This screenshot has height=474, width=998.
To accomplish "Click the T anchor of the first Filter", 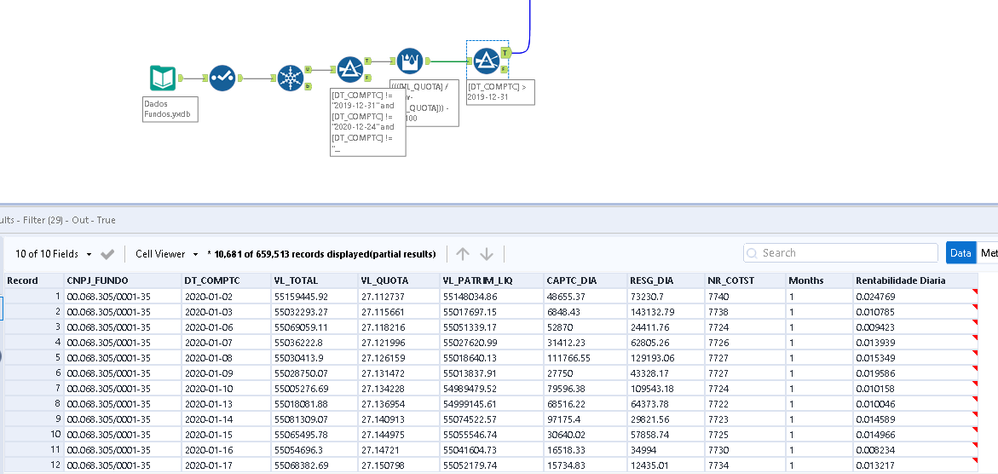I will click(367, 60).
